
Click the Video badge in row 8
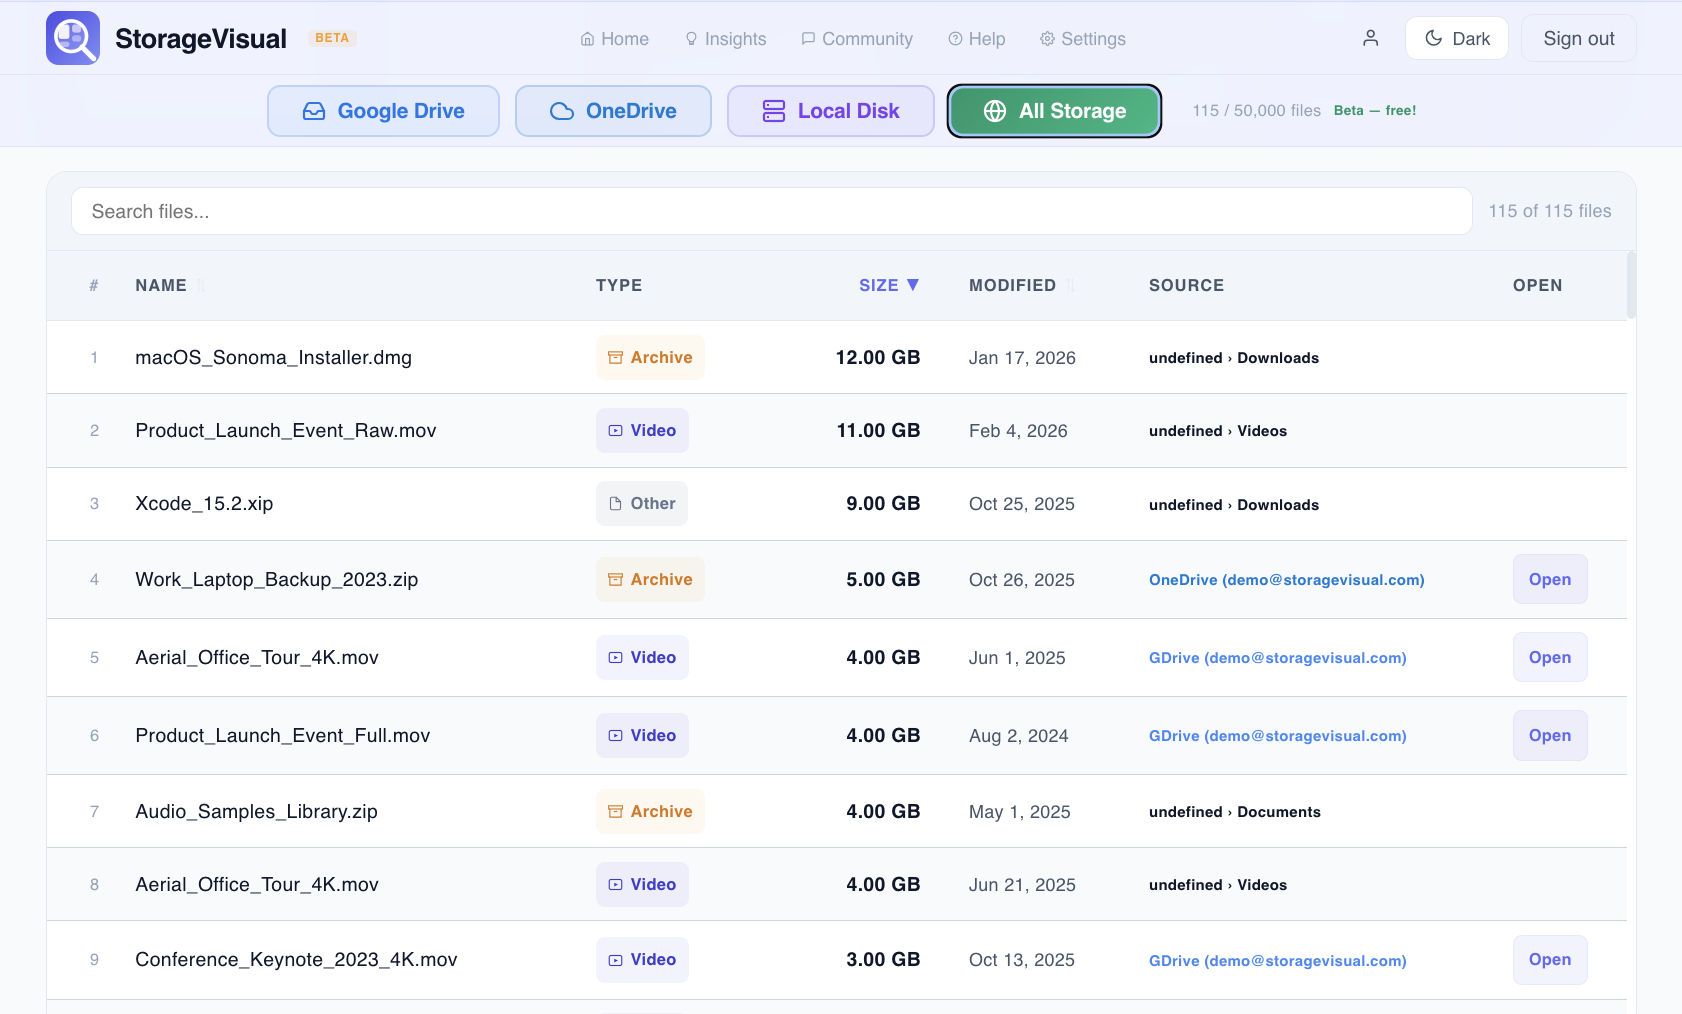642,884
